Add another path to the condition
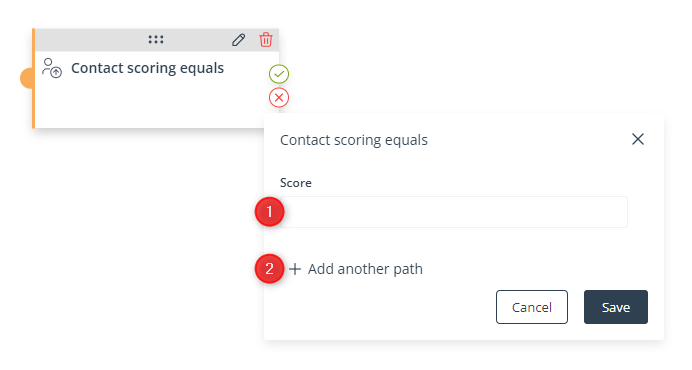 coord(356,268)
